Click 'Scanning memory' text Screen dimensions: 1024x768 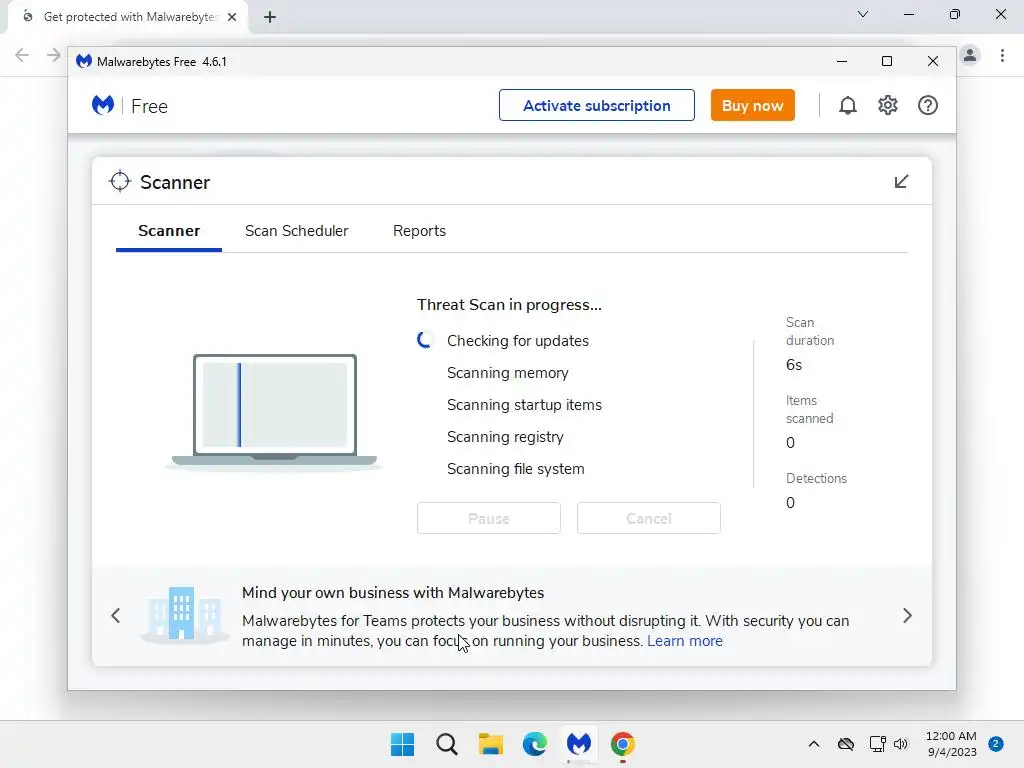coord(507,373)
